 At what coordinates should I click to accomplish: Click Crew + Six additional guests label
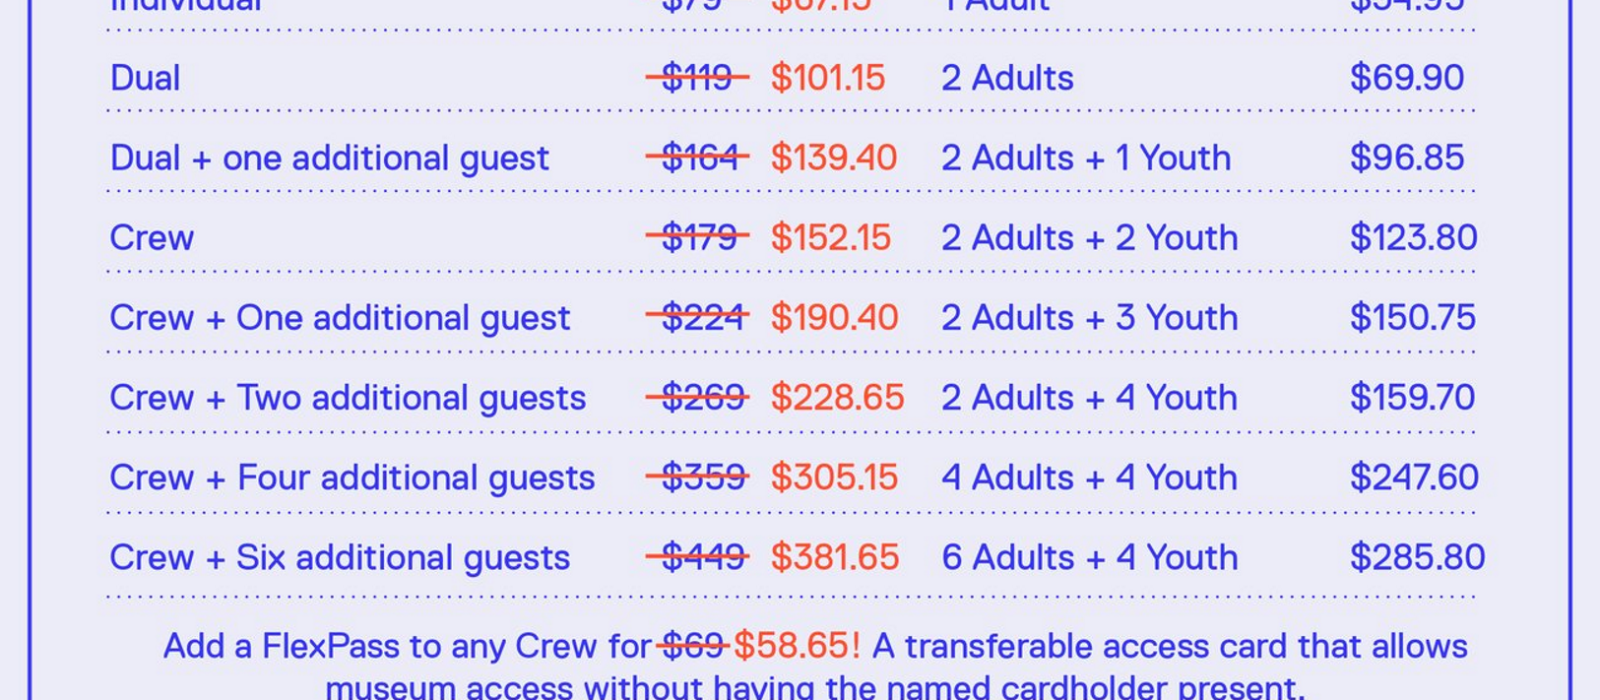tap(340, 559)
